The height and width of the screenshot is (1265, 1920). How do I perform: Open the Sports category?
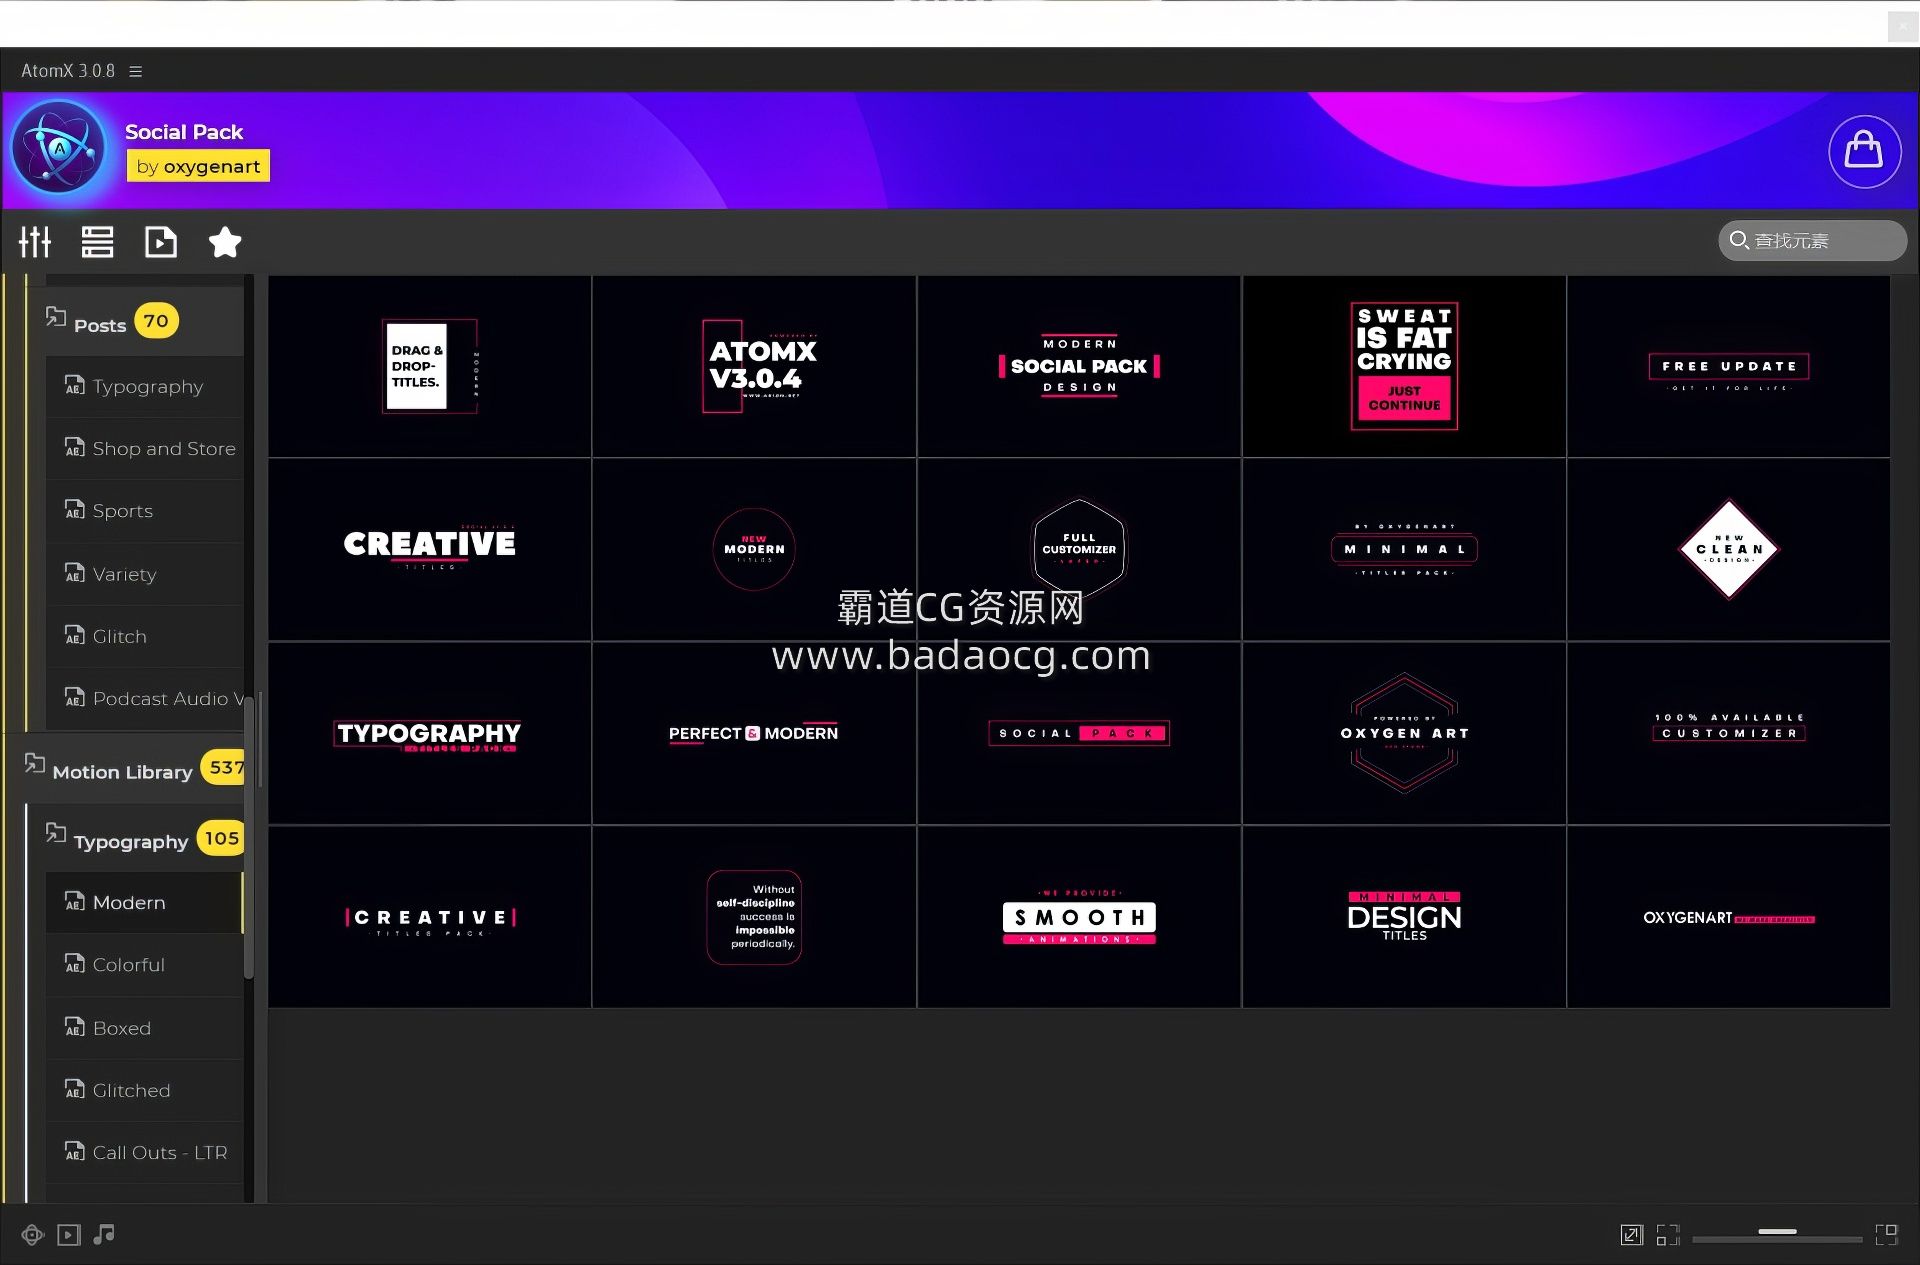[145, 510]
